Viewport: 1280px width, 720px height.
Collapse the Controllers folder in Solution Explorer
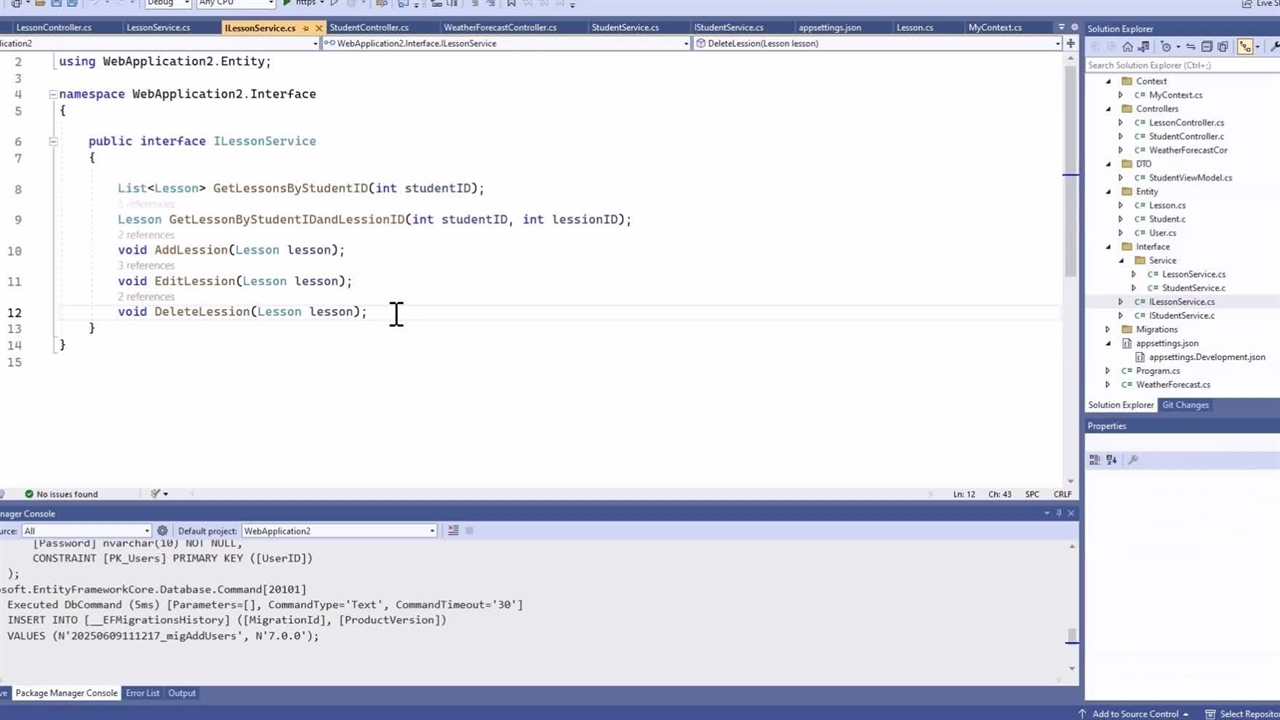pos(1108,109)
